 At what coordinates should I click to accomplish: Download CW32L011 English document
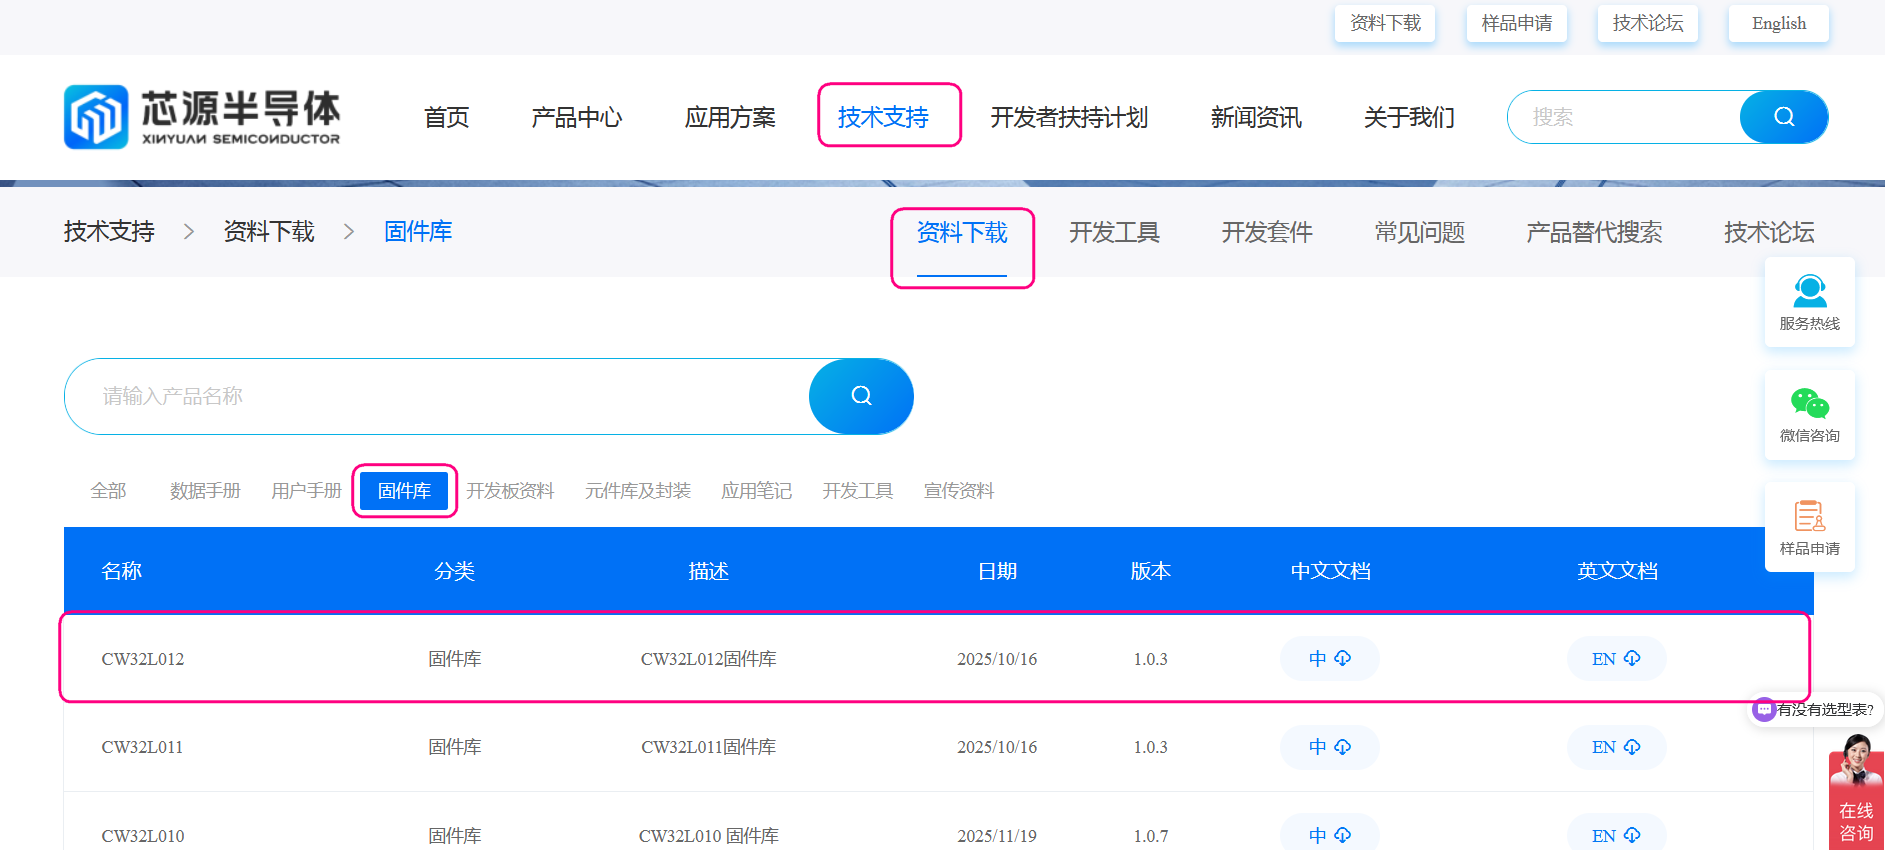tap(1615, 747)
